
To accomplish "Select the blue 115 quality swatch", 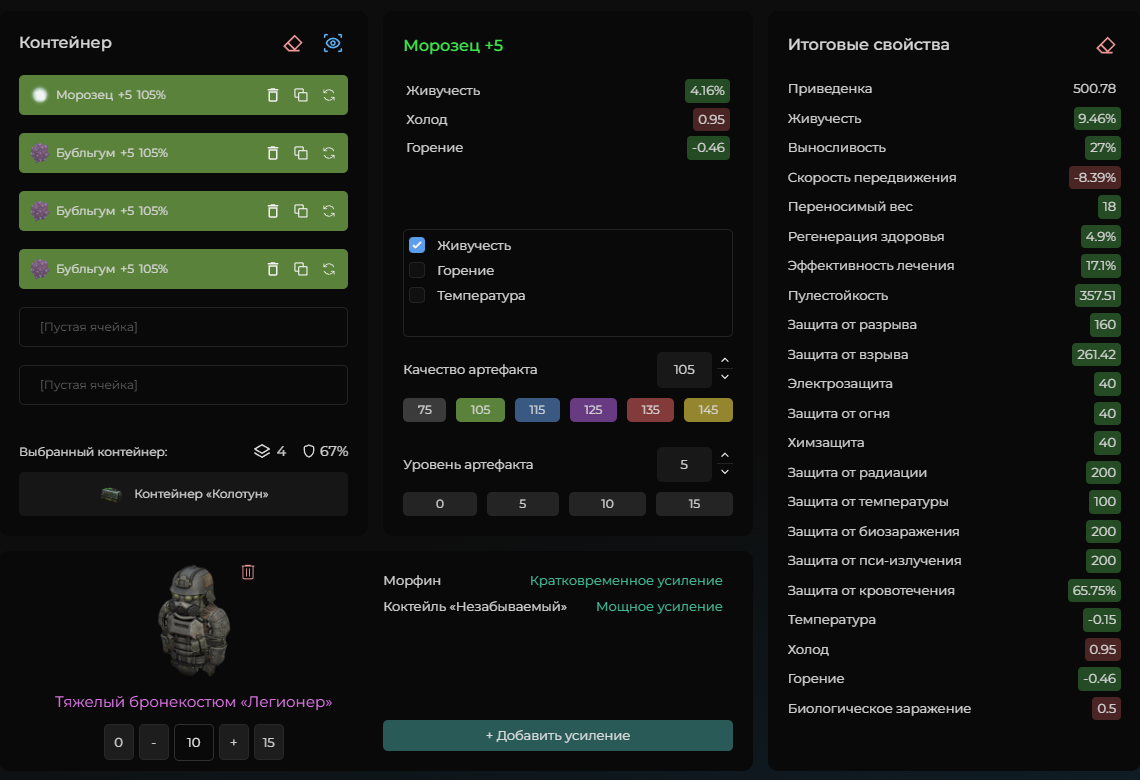I will pyautogui.click(x=537, y=410).
